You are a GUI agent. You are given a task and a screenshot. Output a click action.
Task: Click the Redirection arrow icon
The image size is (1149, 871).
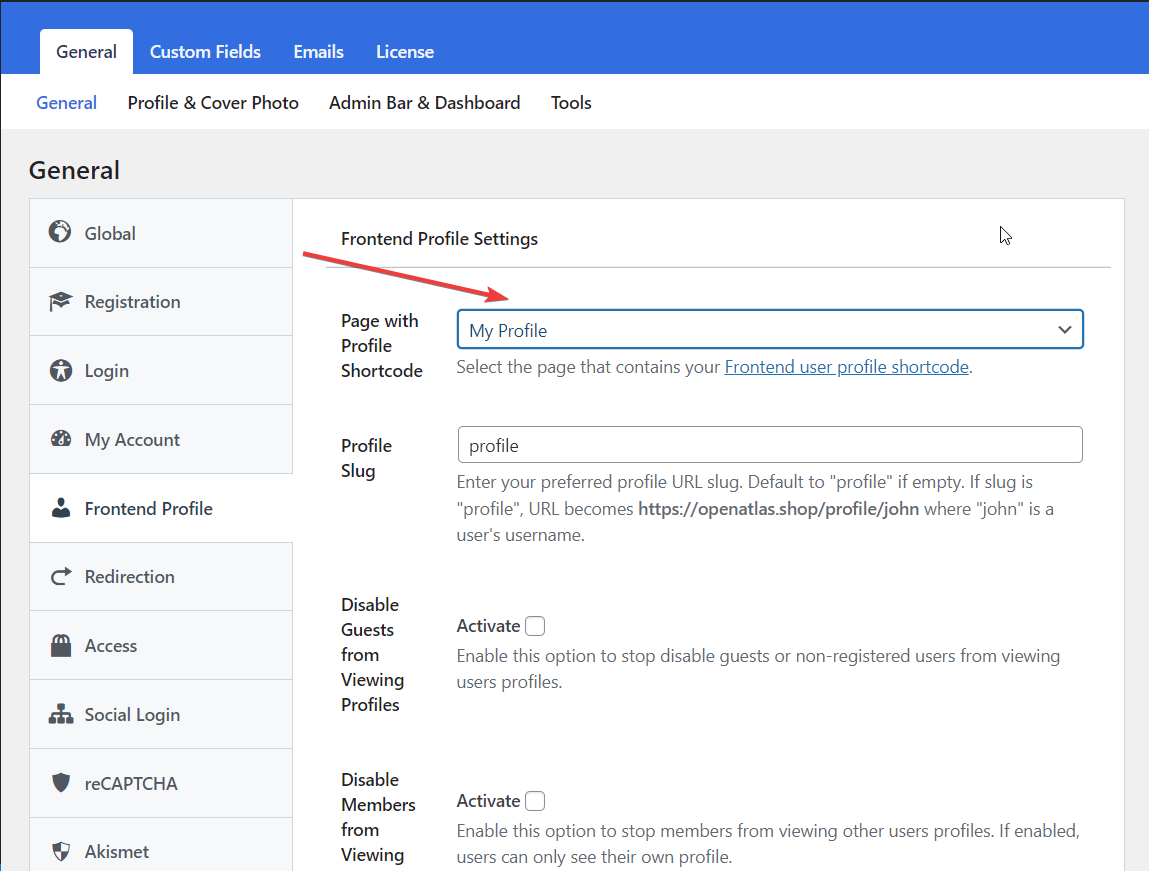pyautogui.click(x=61, y=577)
